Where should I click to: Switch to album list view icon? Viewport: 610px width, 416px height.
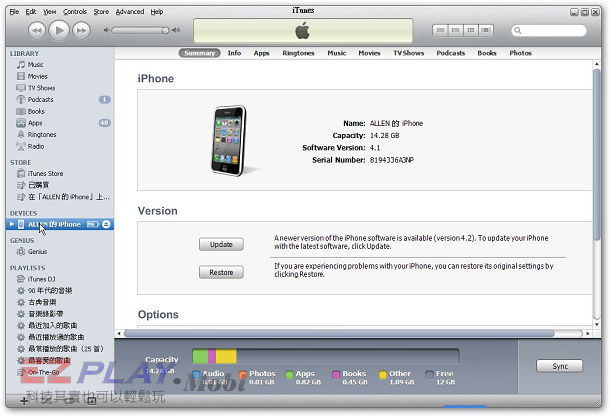[x=455, y=30]
